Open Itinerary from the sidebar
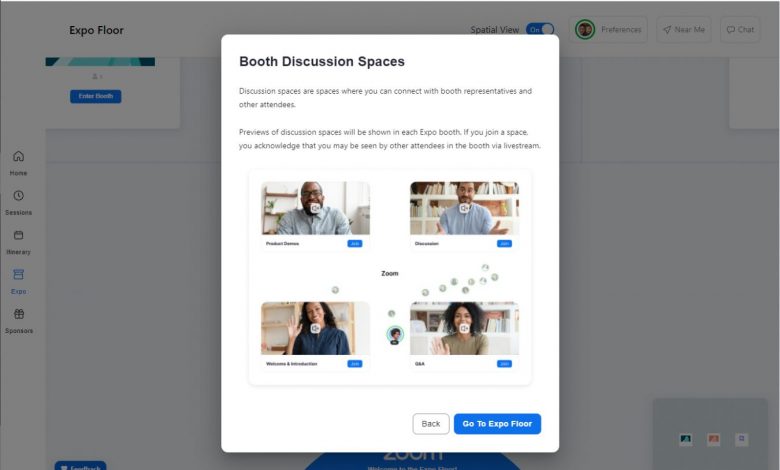Image resolution: width=780 pixels, height=470 pixels. point(18,242)
